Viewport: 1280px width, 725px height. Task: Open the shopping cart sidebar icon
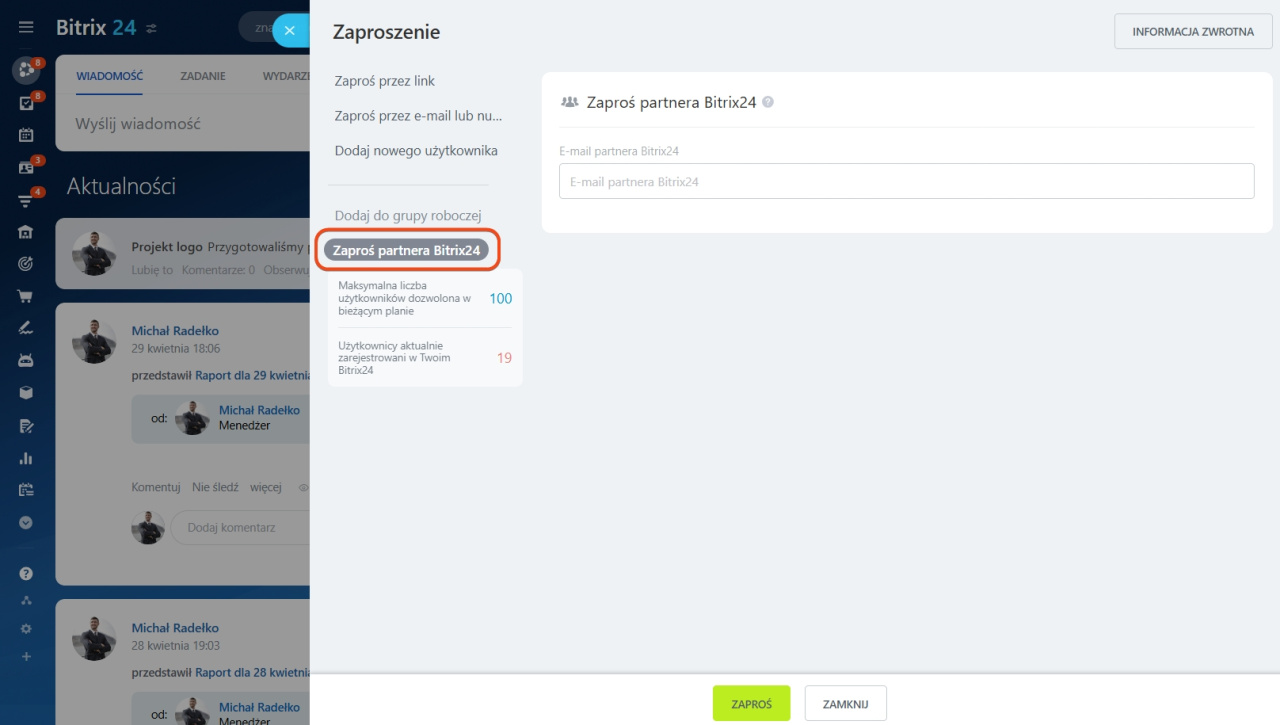pyautogui.click(x=26, y=296)
